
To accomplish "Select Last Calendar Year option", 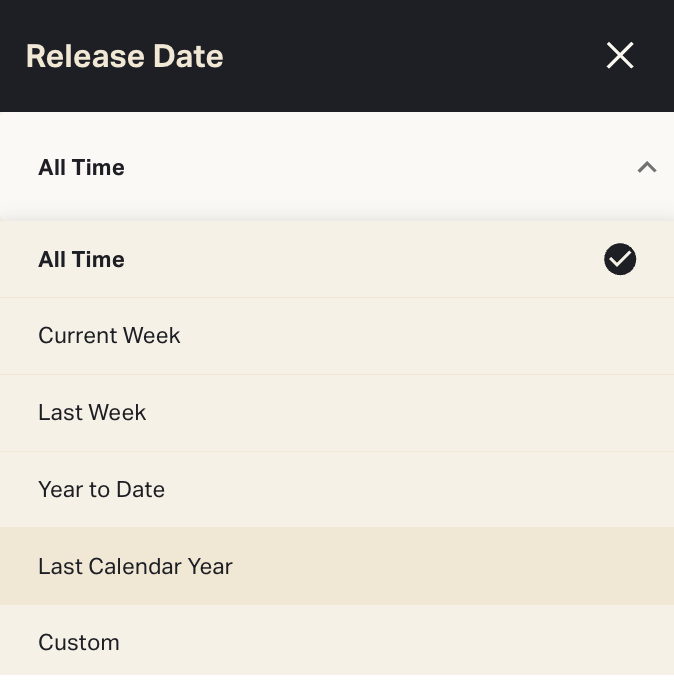I will [x=135, y=566].
